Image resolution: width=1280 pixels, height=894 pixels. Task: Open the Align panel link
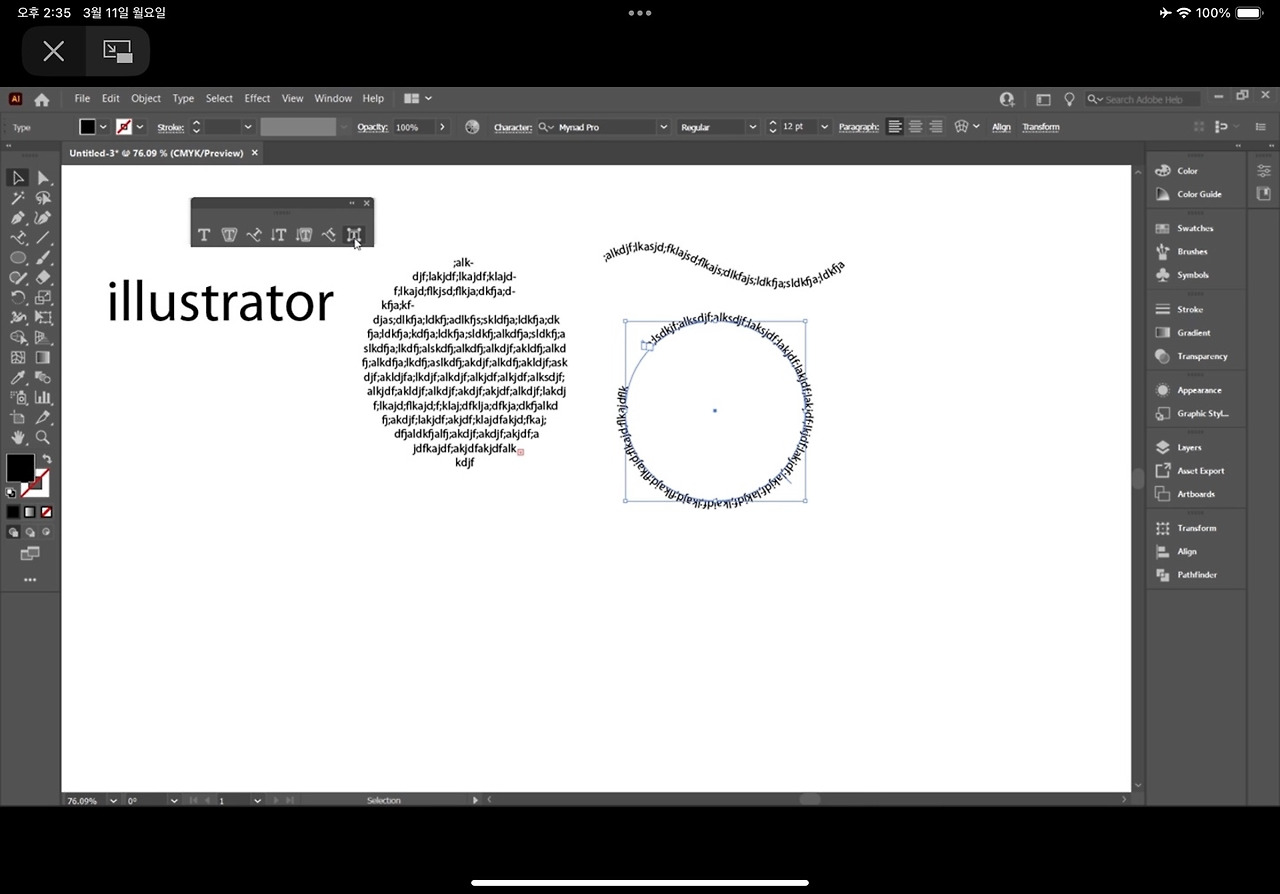(1001, 127)
